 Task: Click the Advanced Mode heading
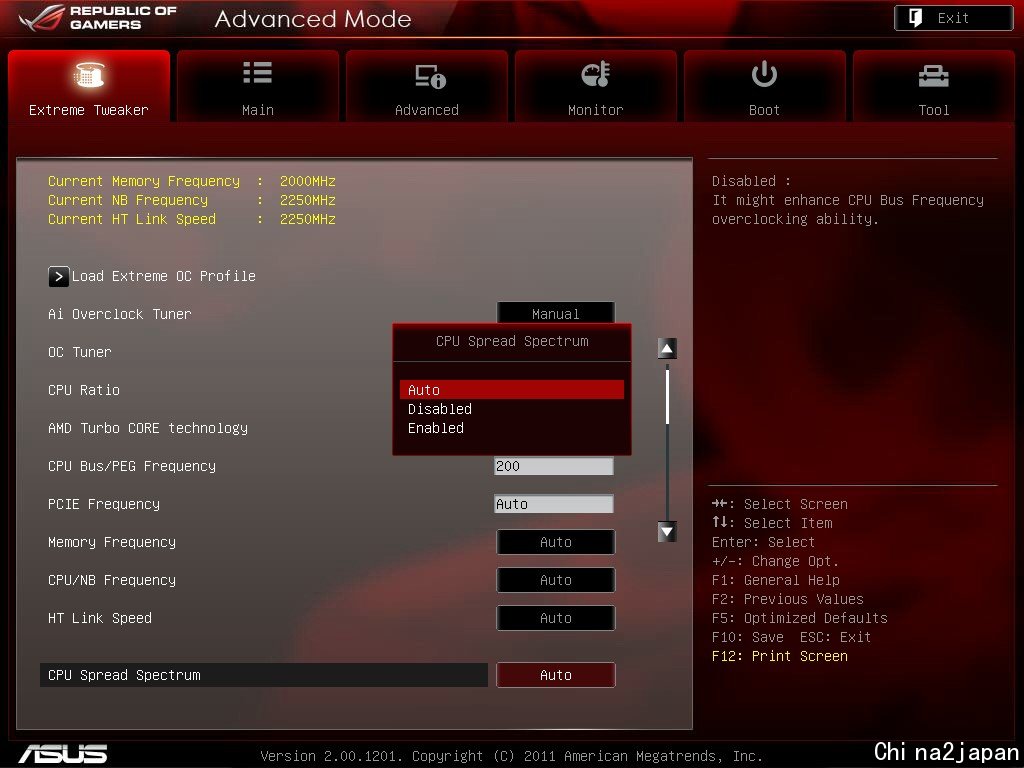(x=313, y=19)
